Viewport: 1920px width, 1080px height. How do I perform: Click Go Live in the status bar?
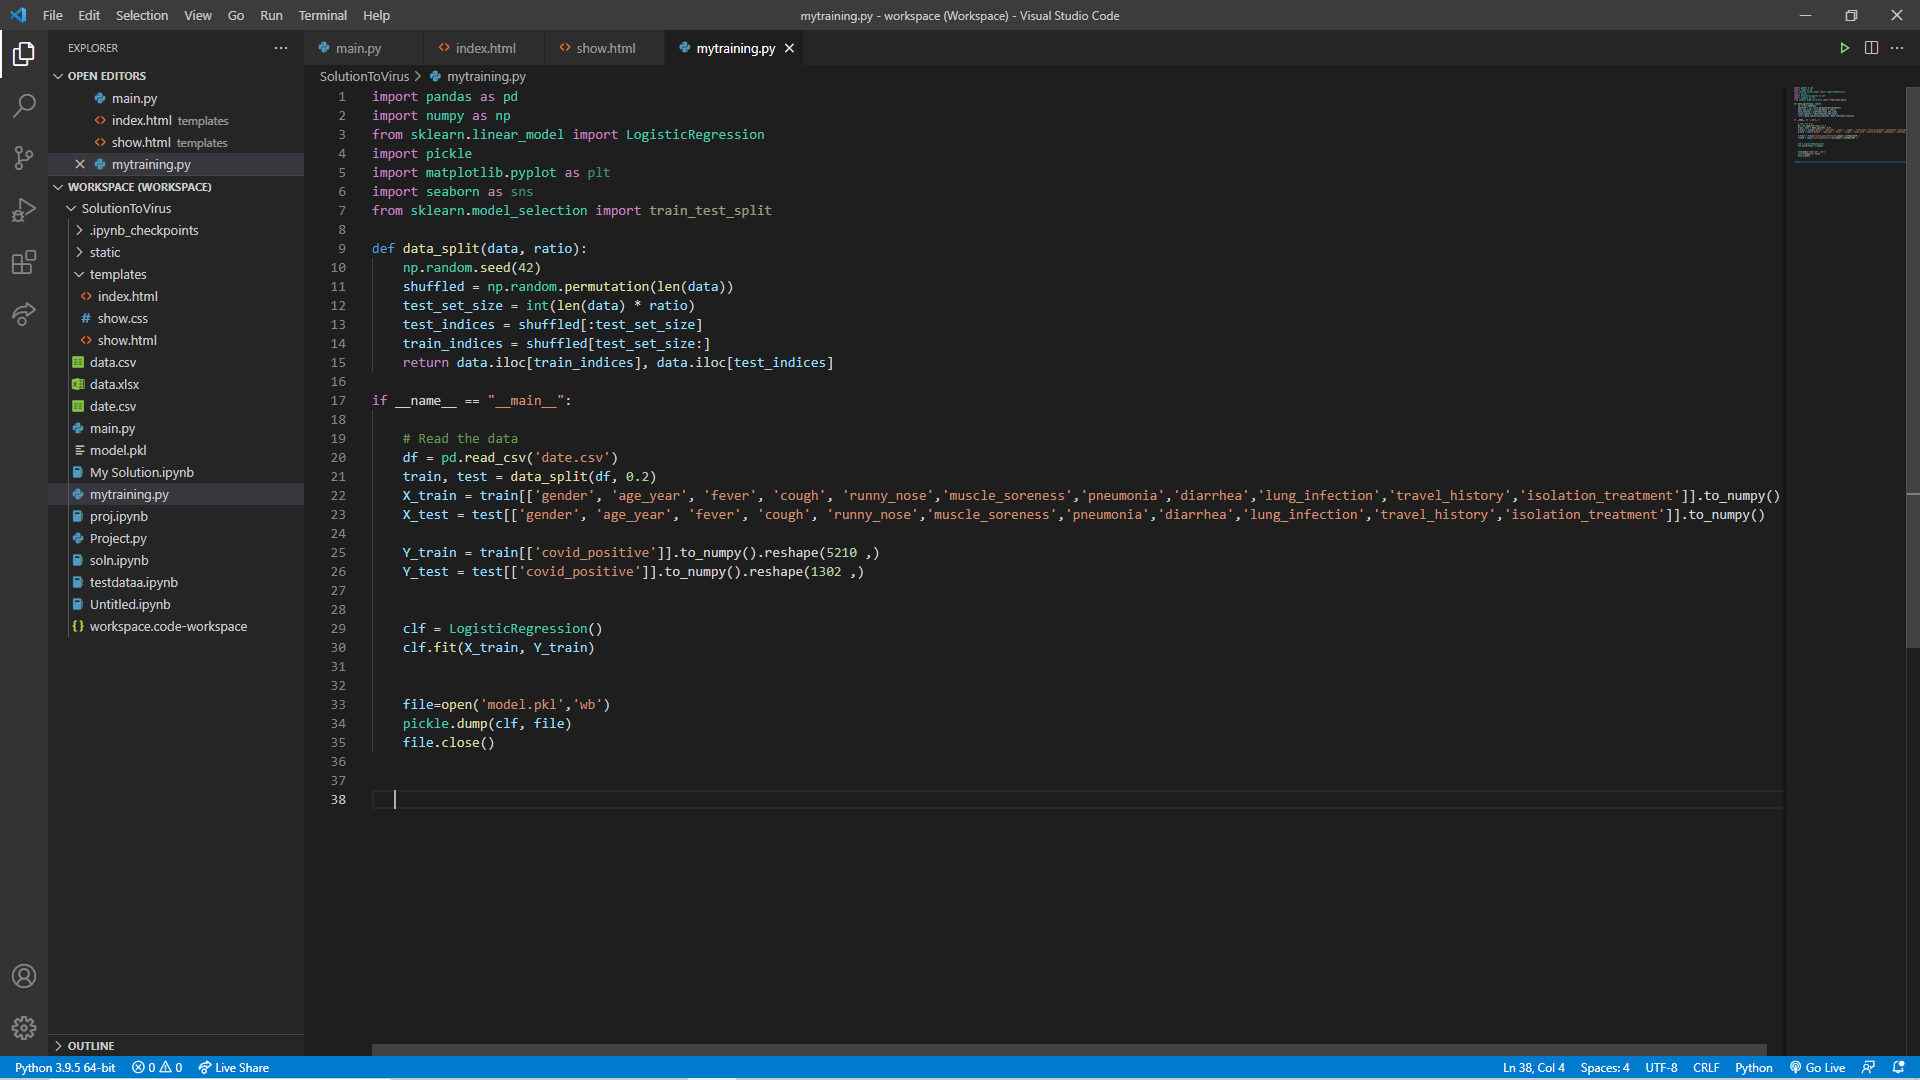pyautogui.click(x=1817, y=1067)
